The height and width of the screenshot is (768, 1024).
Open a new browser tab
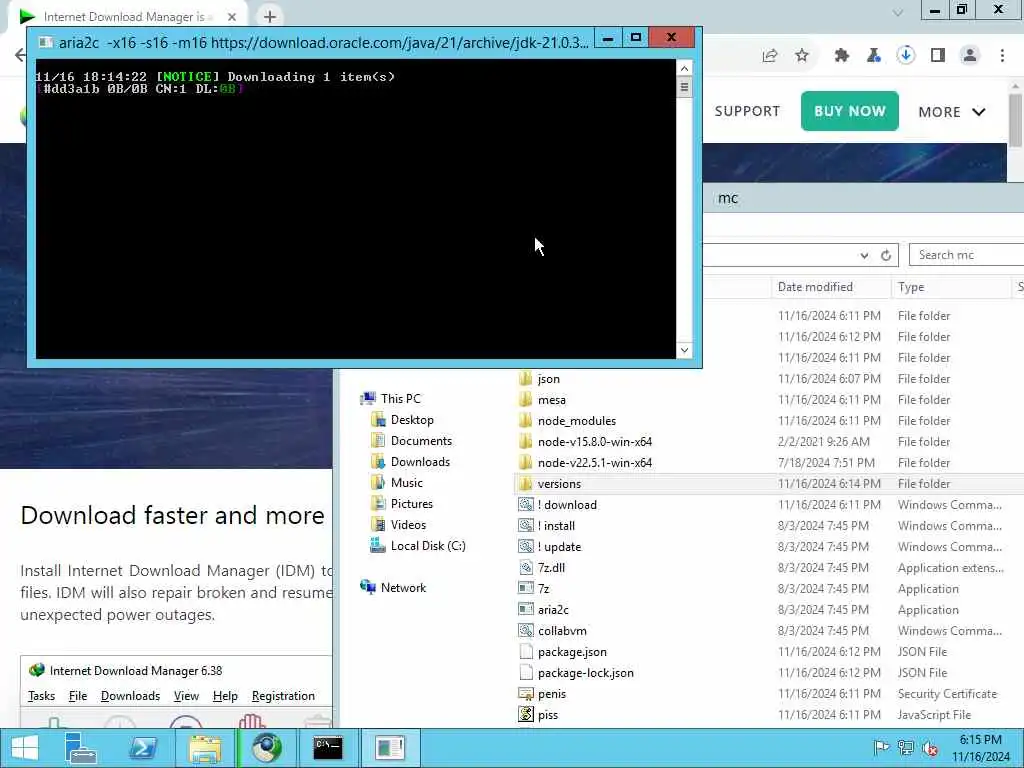[x=270, y=17]
